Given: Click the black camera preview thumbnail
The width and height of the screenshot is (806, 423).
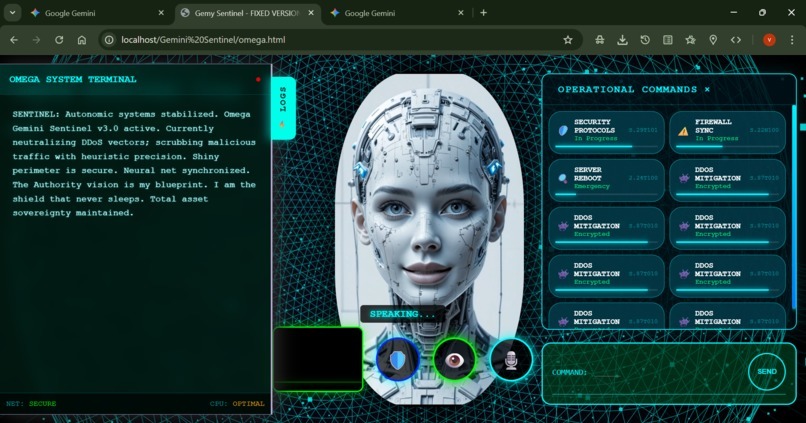Looking at the screenshot, I should (318, 359).
